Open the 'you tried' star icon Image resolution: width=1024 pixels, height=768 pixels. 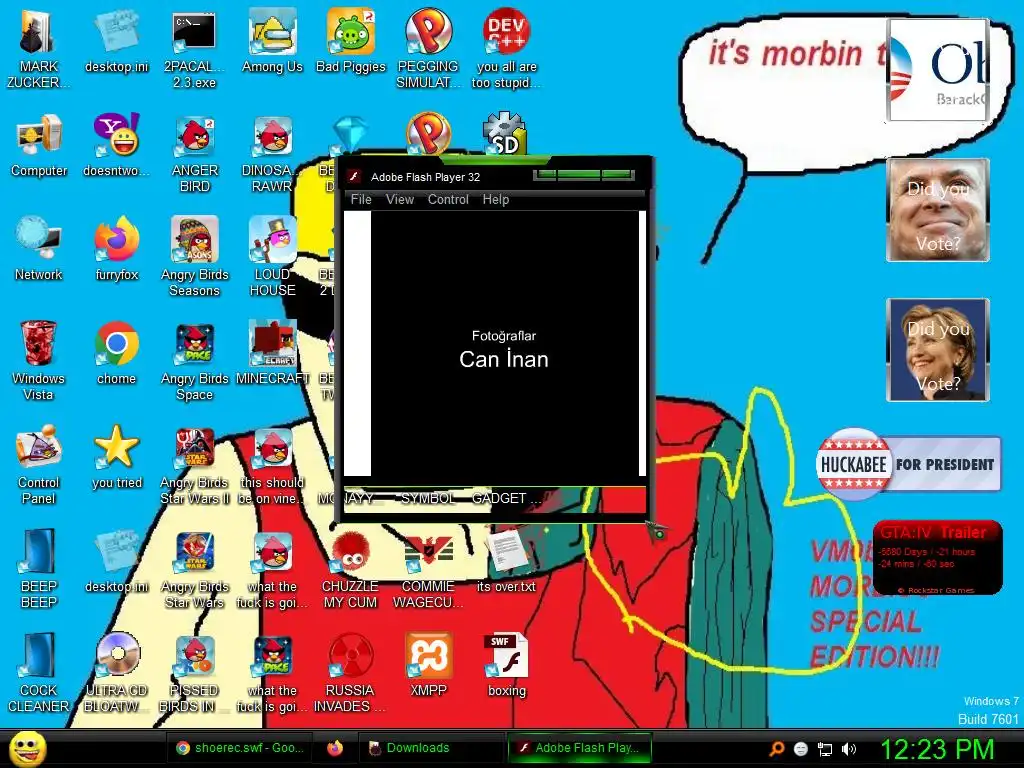click(116, 457)
